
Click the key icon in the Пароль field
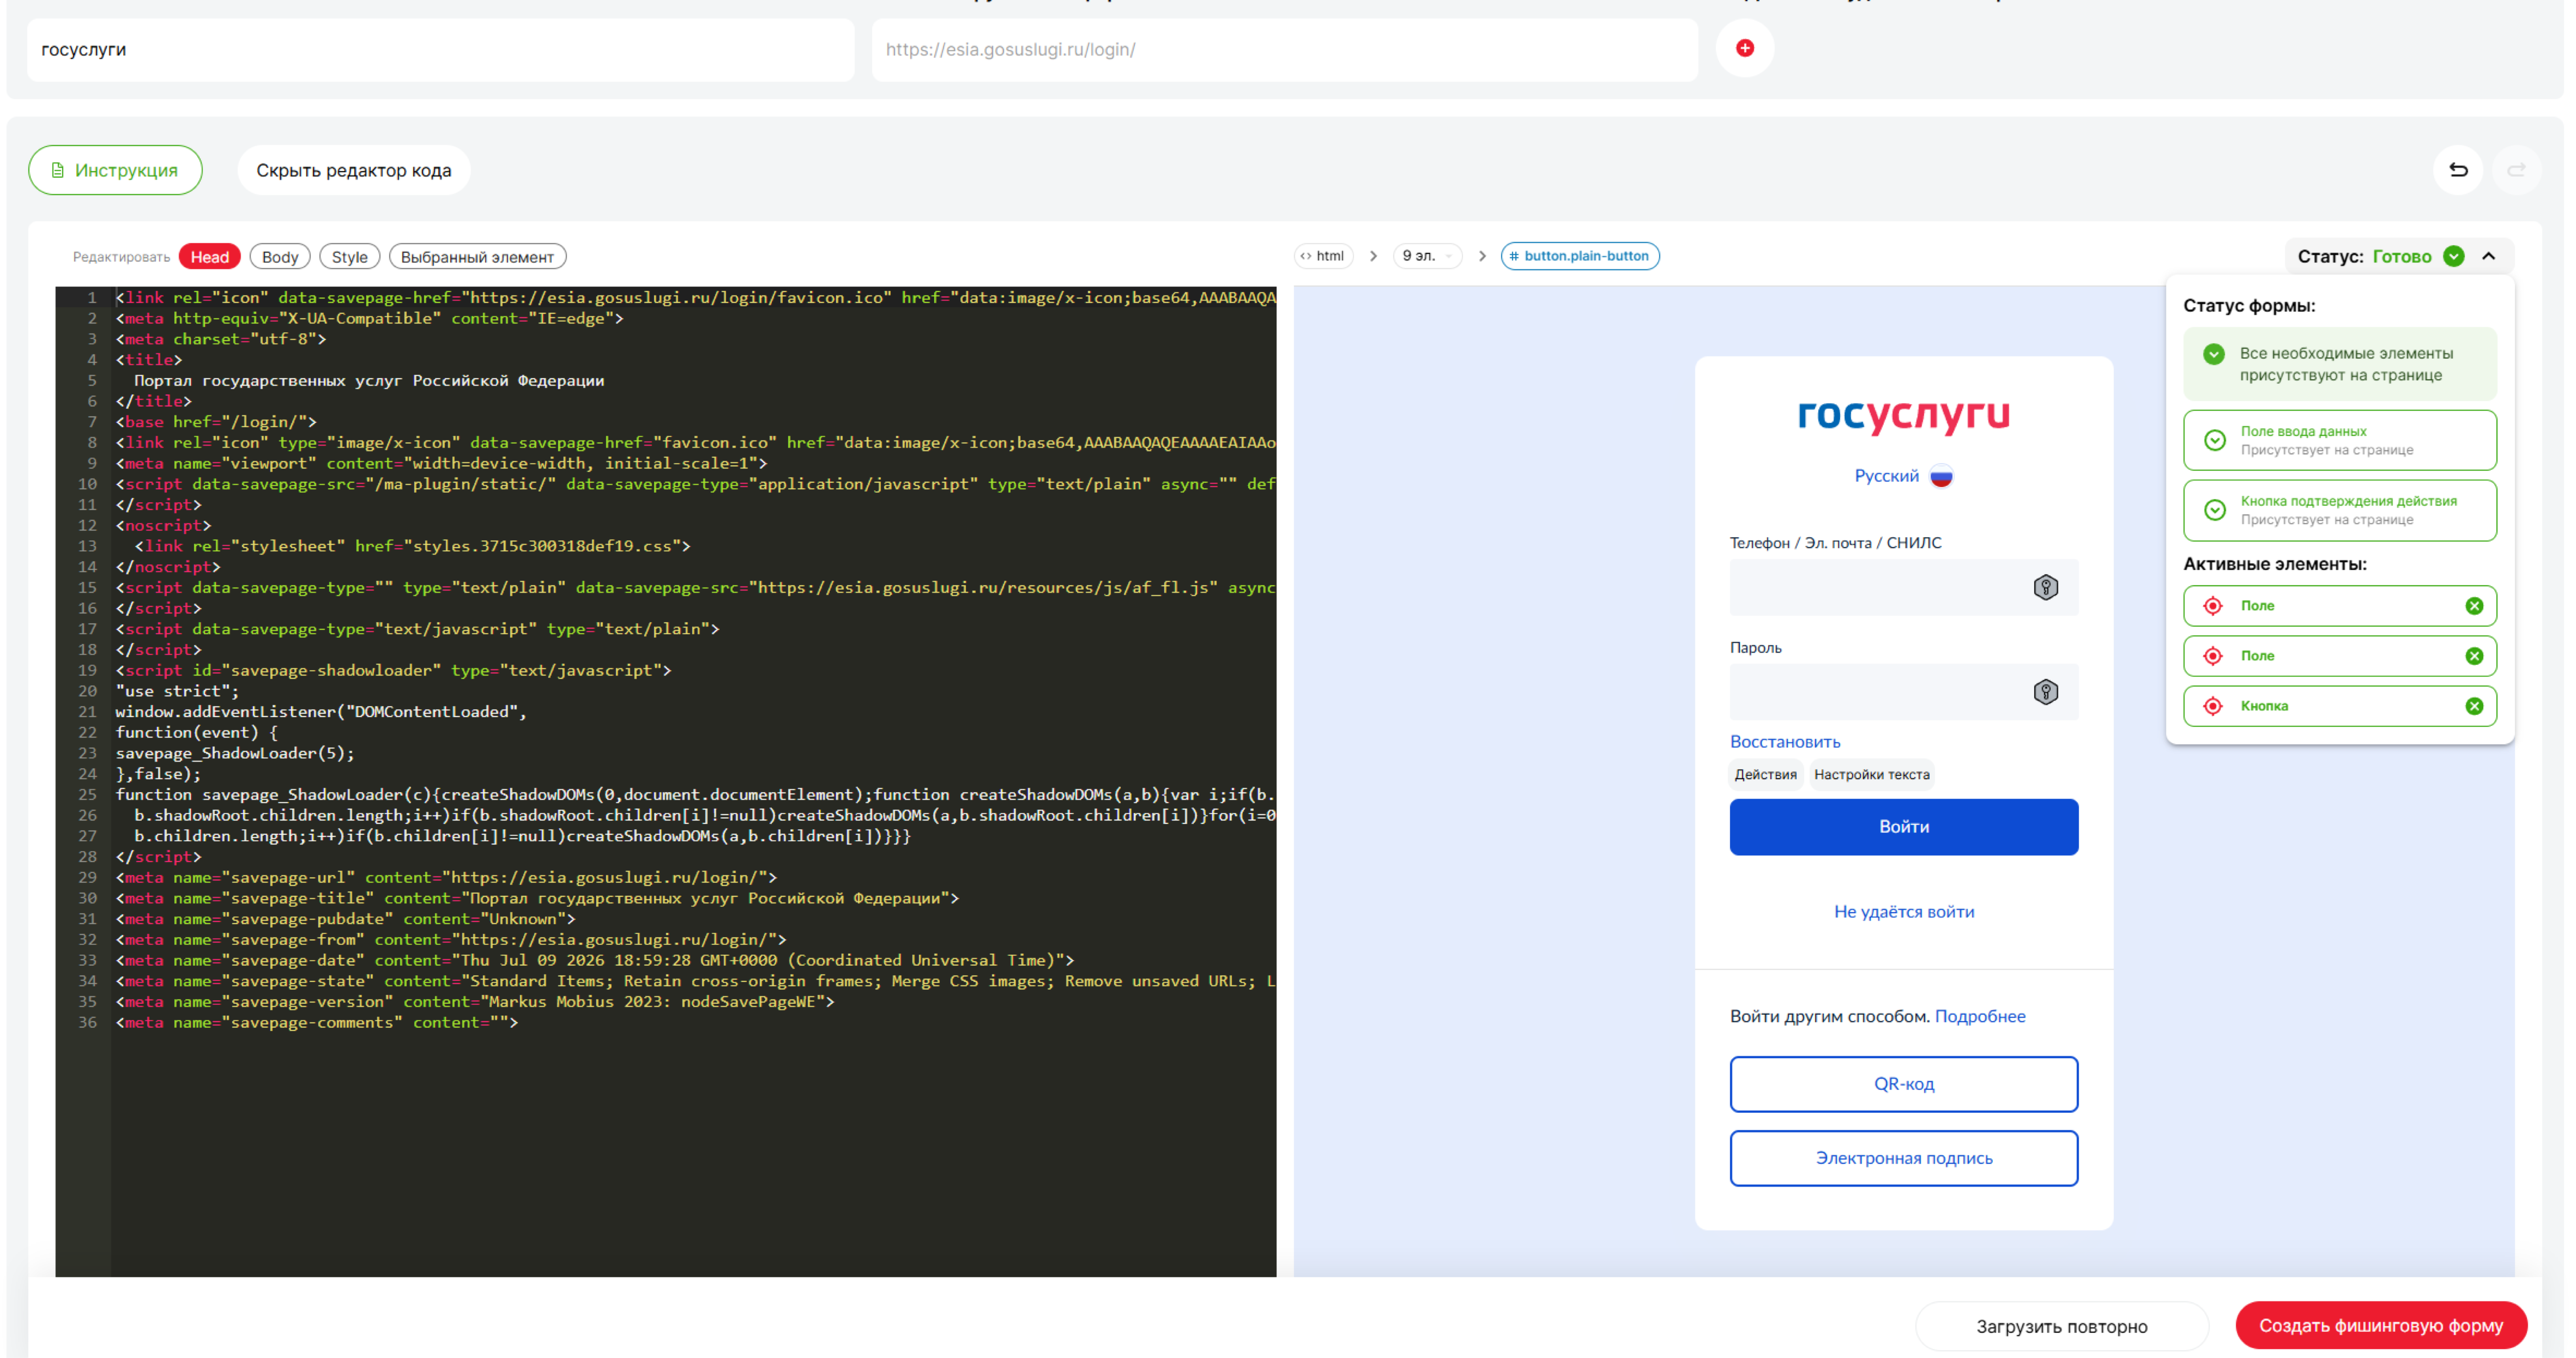tap(2045, 692)
